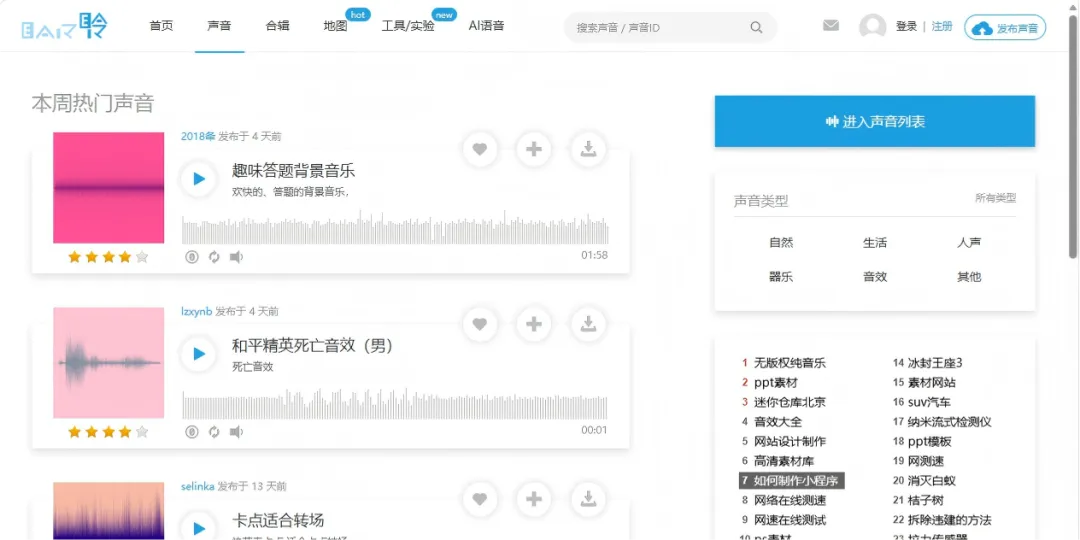Add 和平精英死亡音效 with plus icon
This screenshot has height=540, width=1080.
click(x=534, y=324)
